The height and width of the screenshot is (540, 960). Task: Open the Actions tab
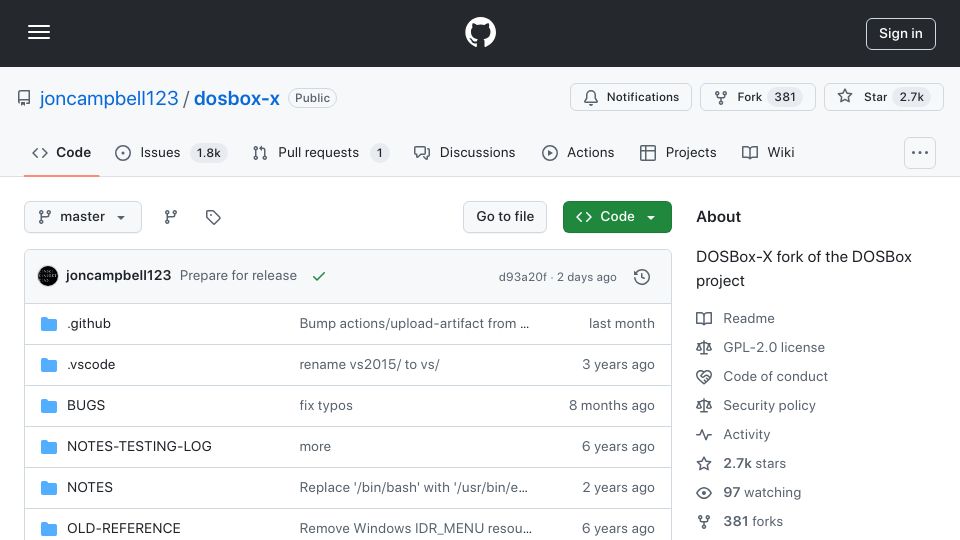point(578,152)
